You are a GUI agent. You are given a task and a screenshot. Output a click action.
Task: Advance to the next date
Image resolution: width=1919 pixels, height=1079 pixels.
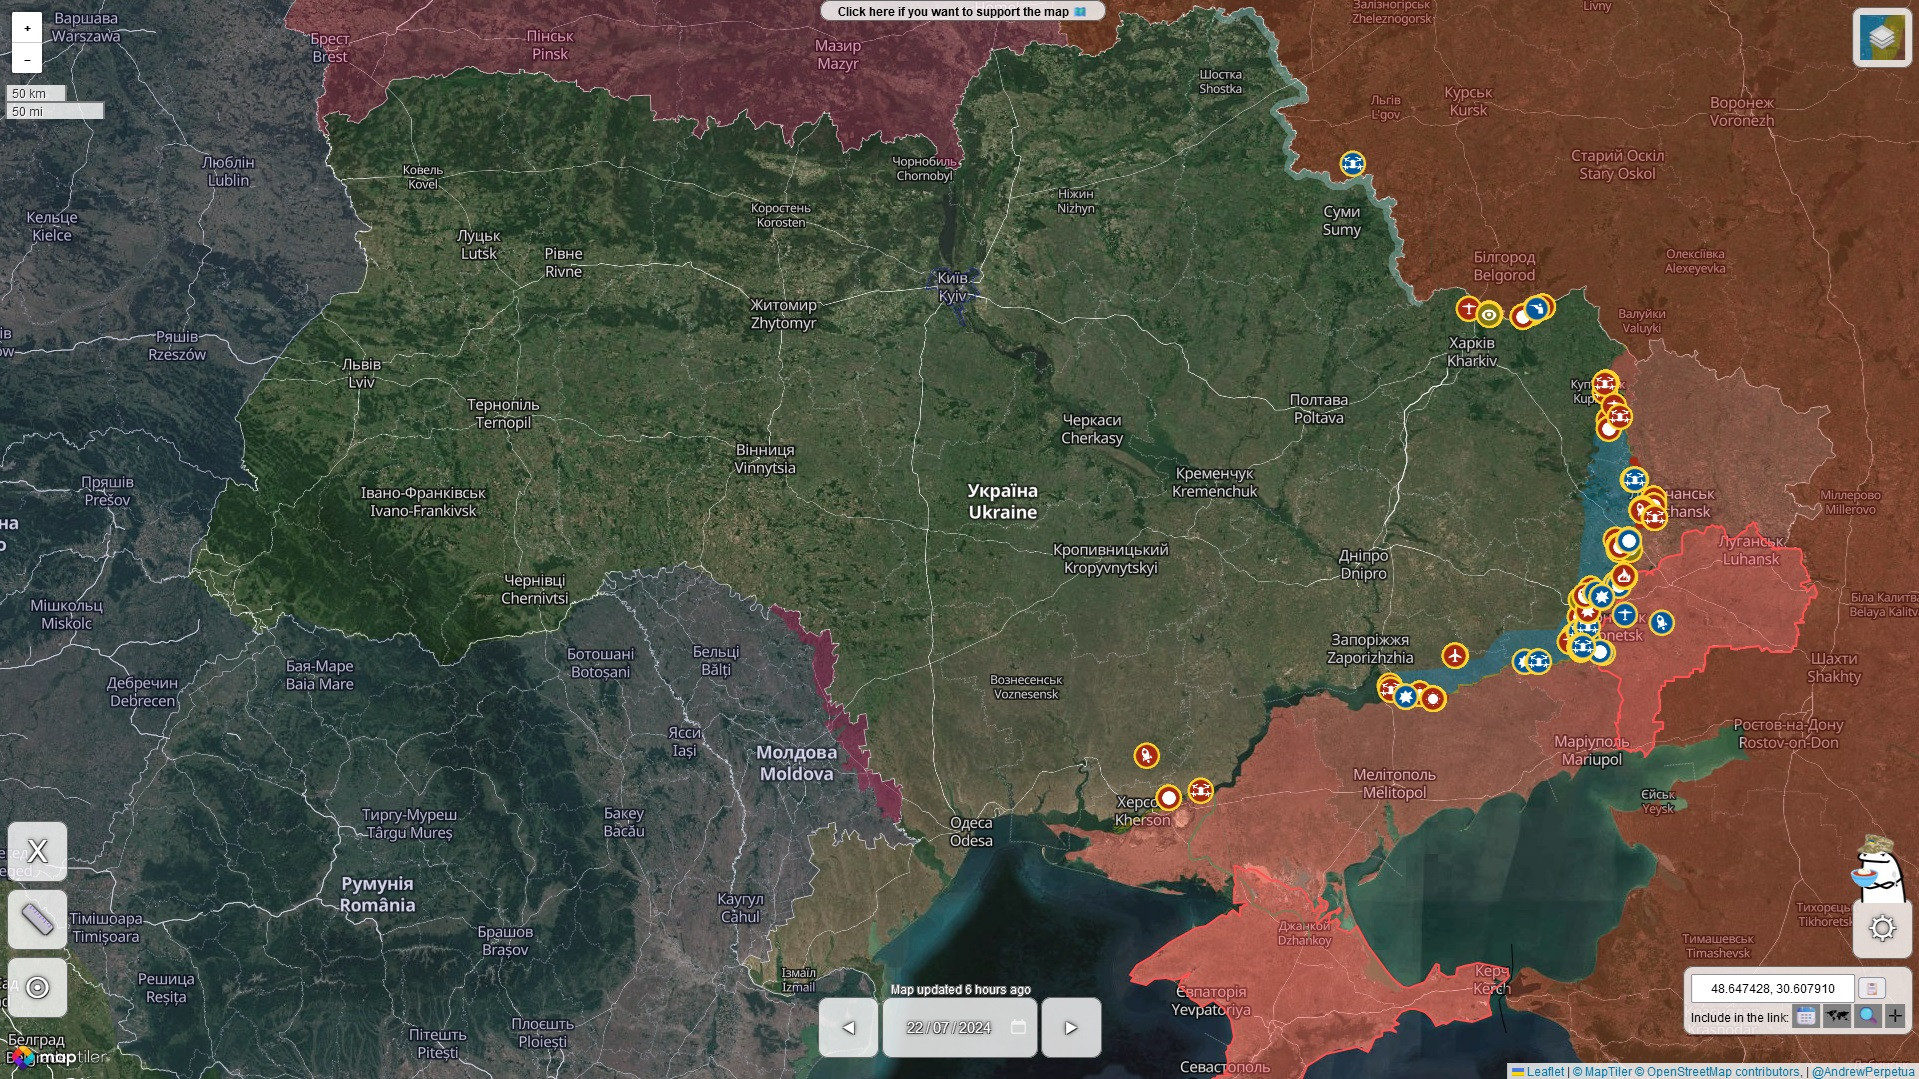pos(1071,1027)
